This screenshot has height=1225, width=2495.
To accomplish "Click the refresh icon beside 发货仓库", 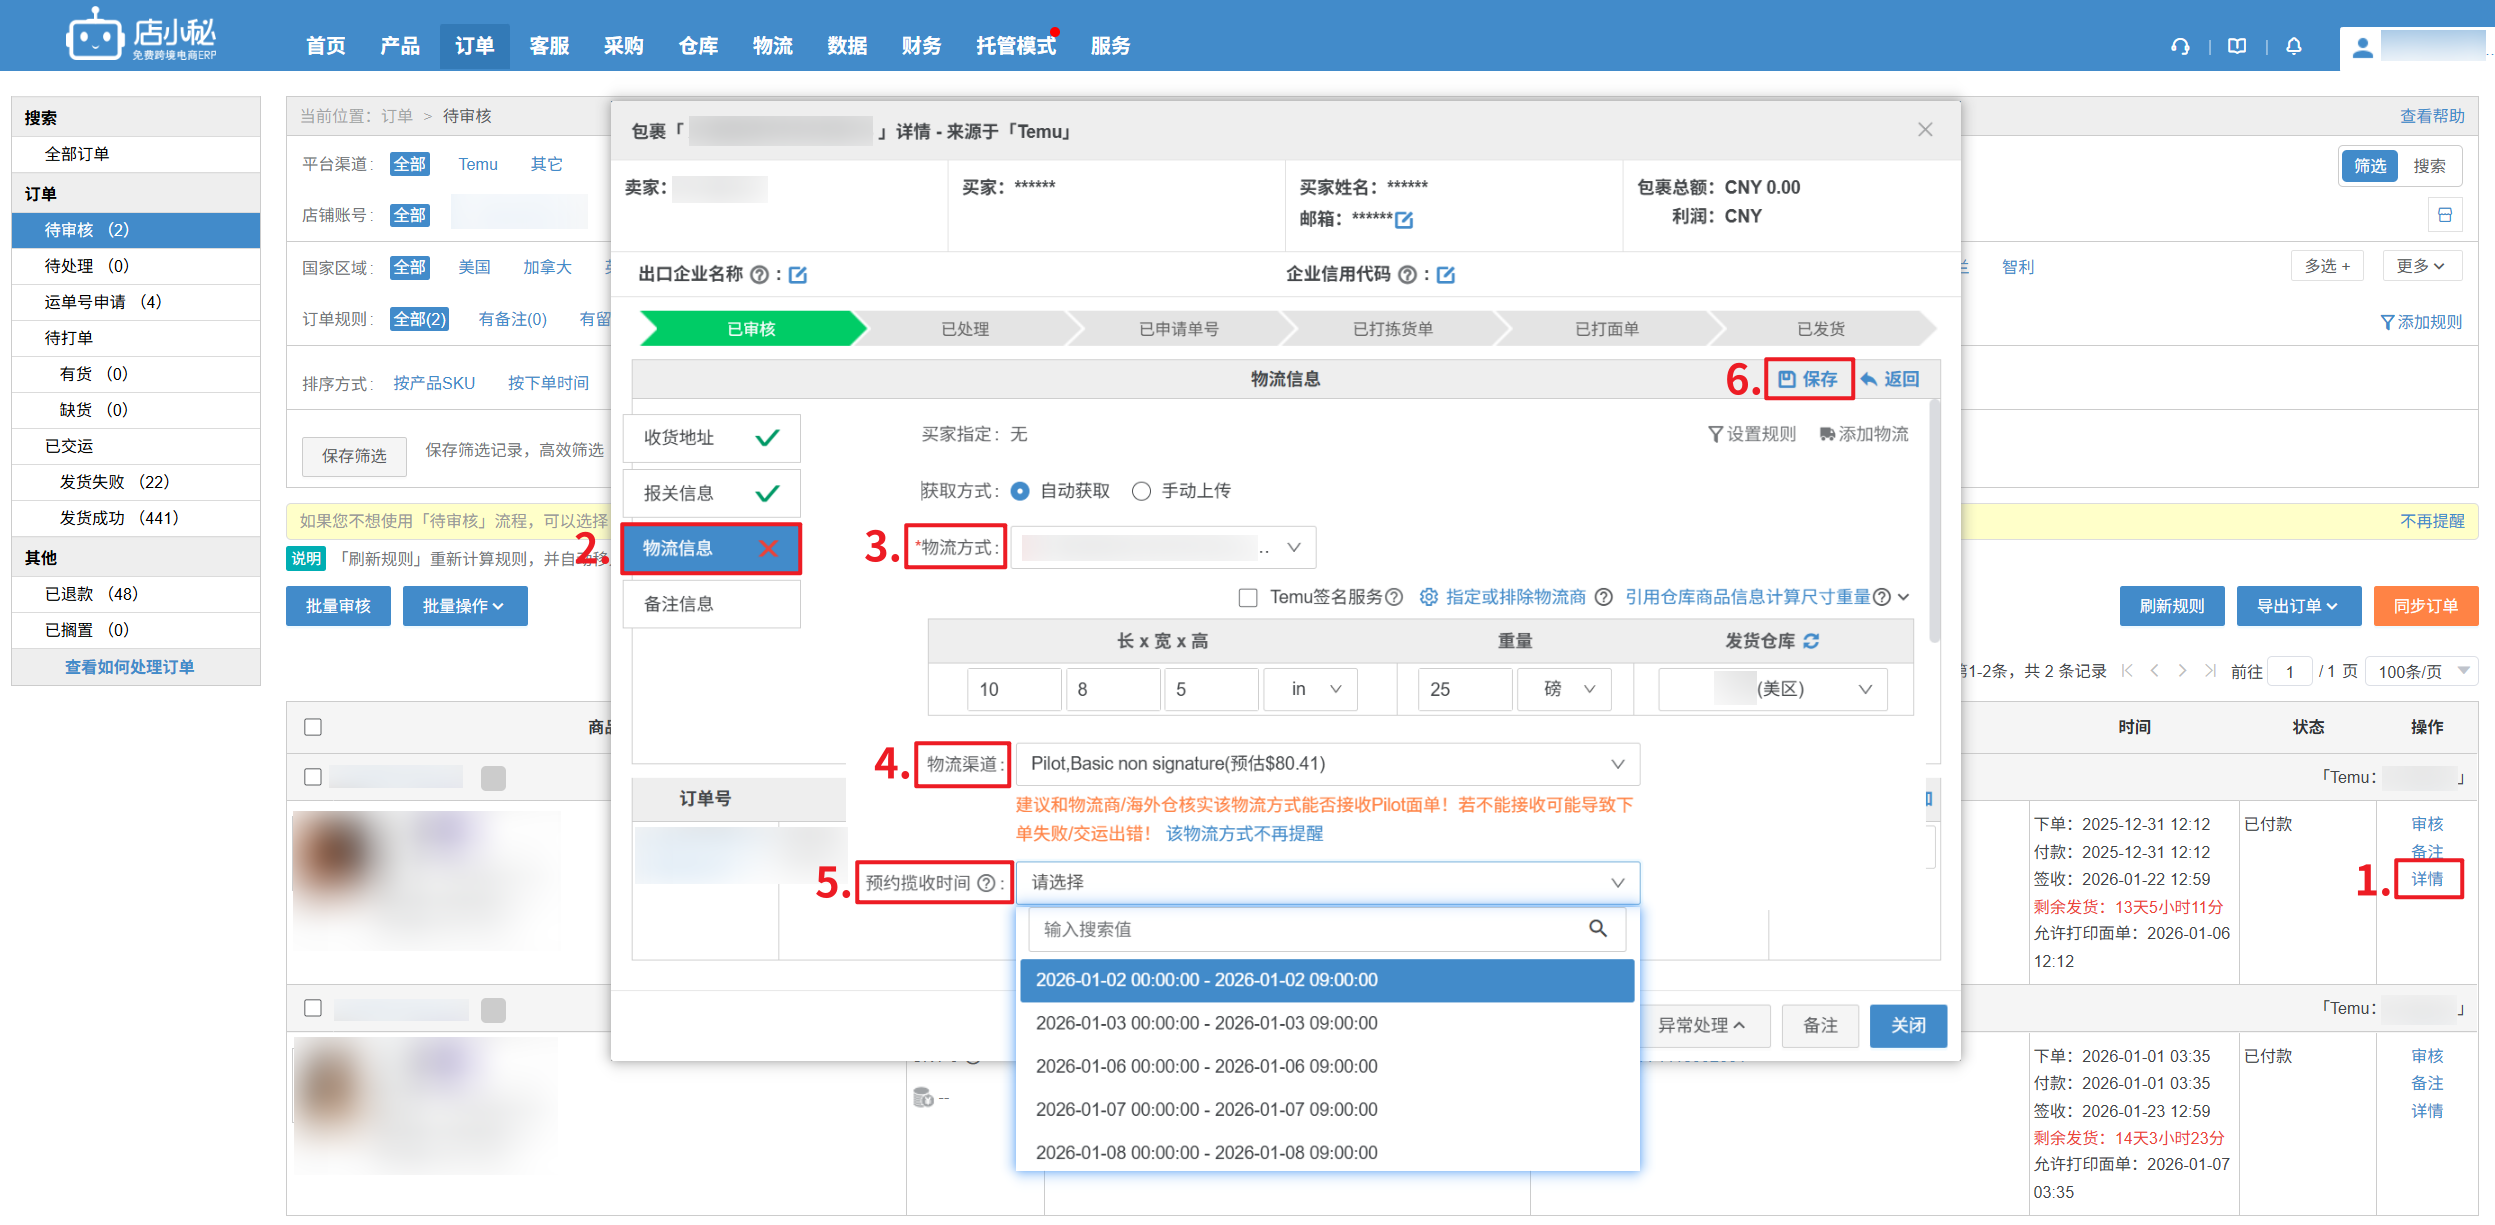I will [1811, 641].
